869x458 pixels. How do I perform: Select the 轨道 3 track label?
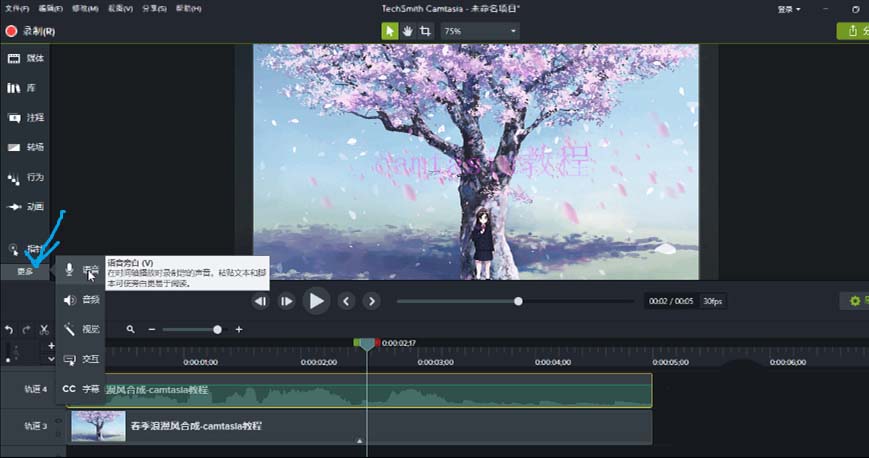(x=35, y=426)
